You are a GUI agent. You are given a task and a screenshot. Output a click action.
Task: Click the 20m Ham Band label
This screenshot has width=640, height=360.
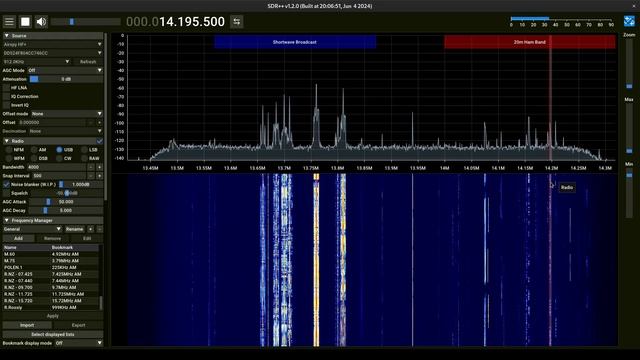tap(530, 42)
